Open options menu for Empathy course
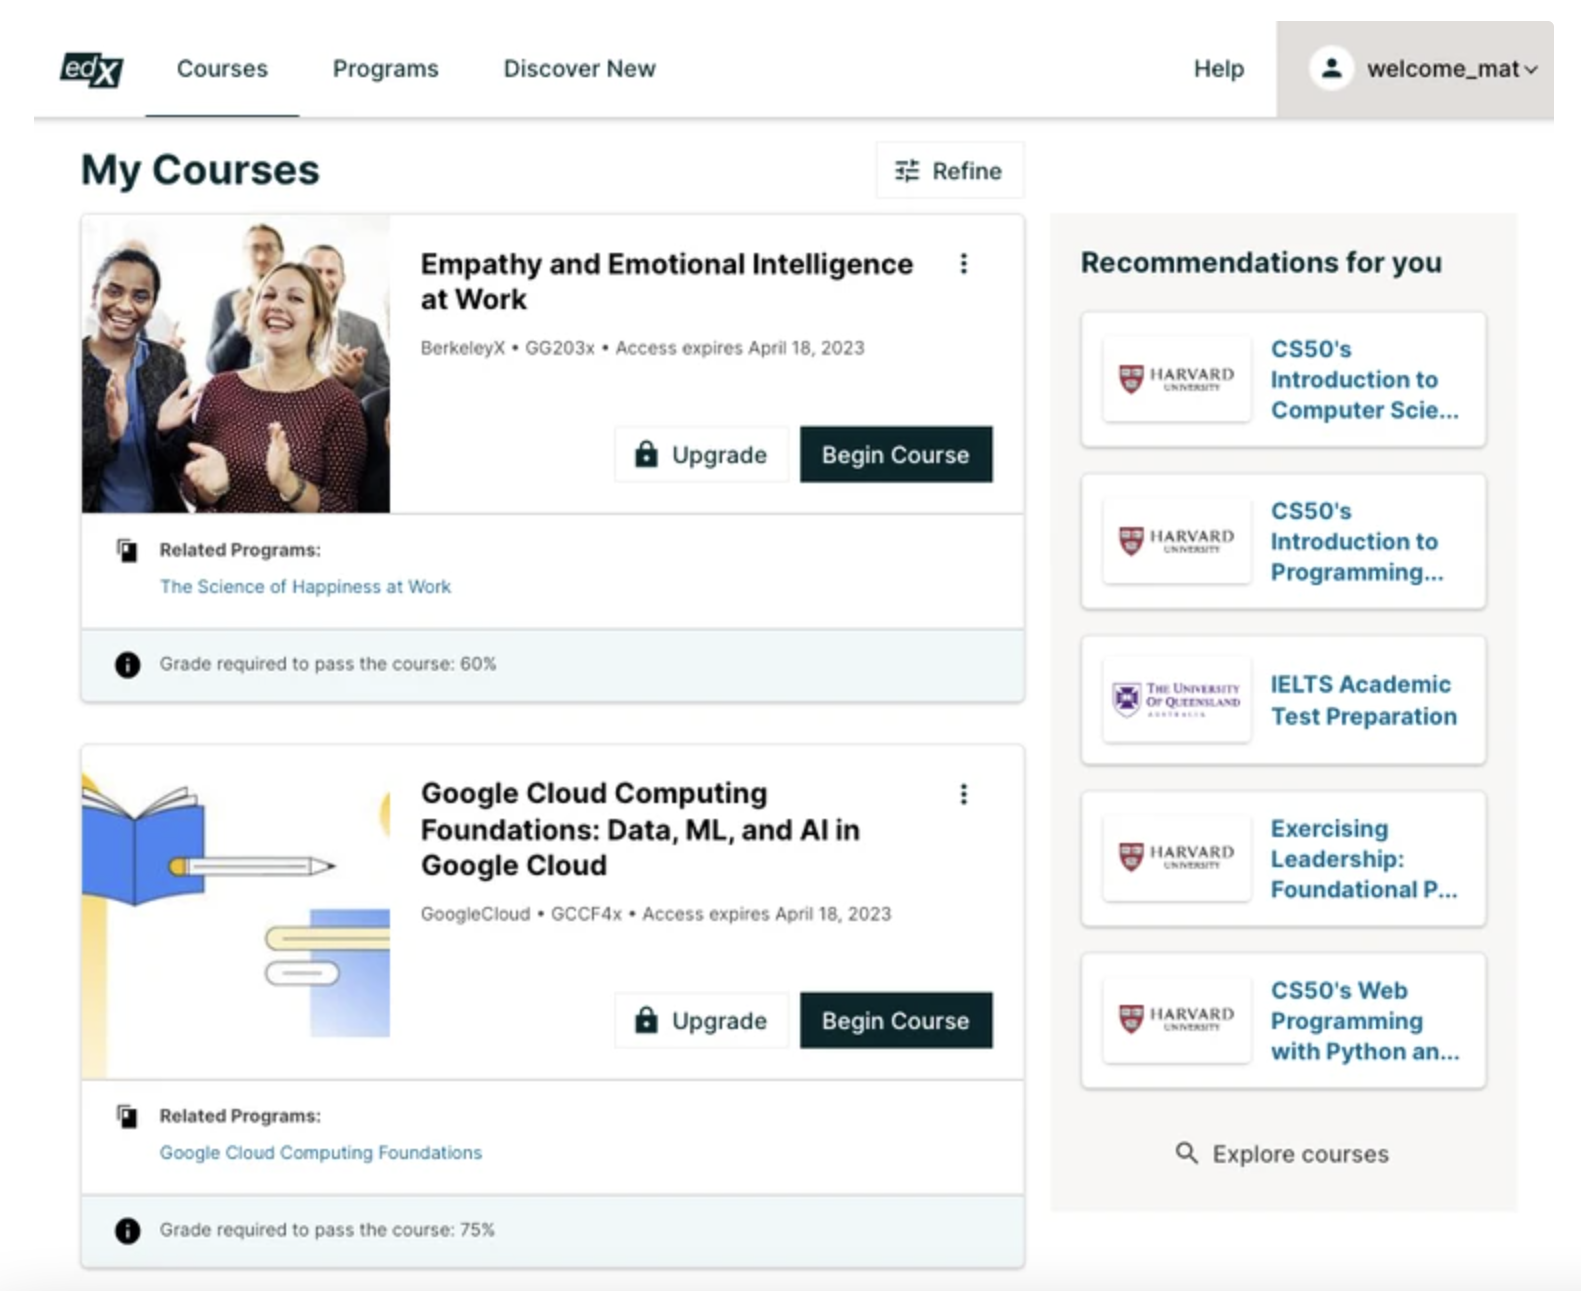The height and width of the screenshot is (1291, 1581). (963, 264)
